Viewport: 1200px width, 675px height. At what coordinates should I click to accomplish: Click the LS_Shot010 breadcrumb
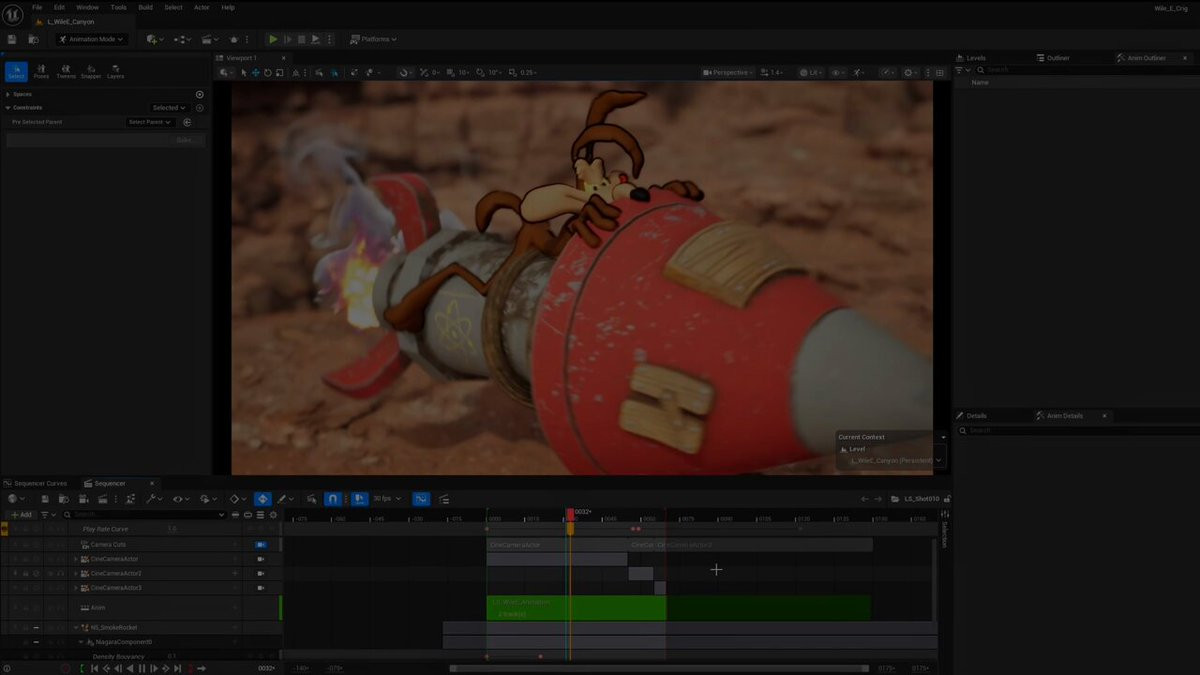[921, 498]
